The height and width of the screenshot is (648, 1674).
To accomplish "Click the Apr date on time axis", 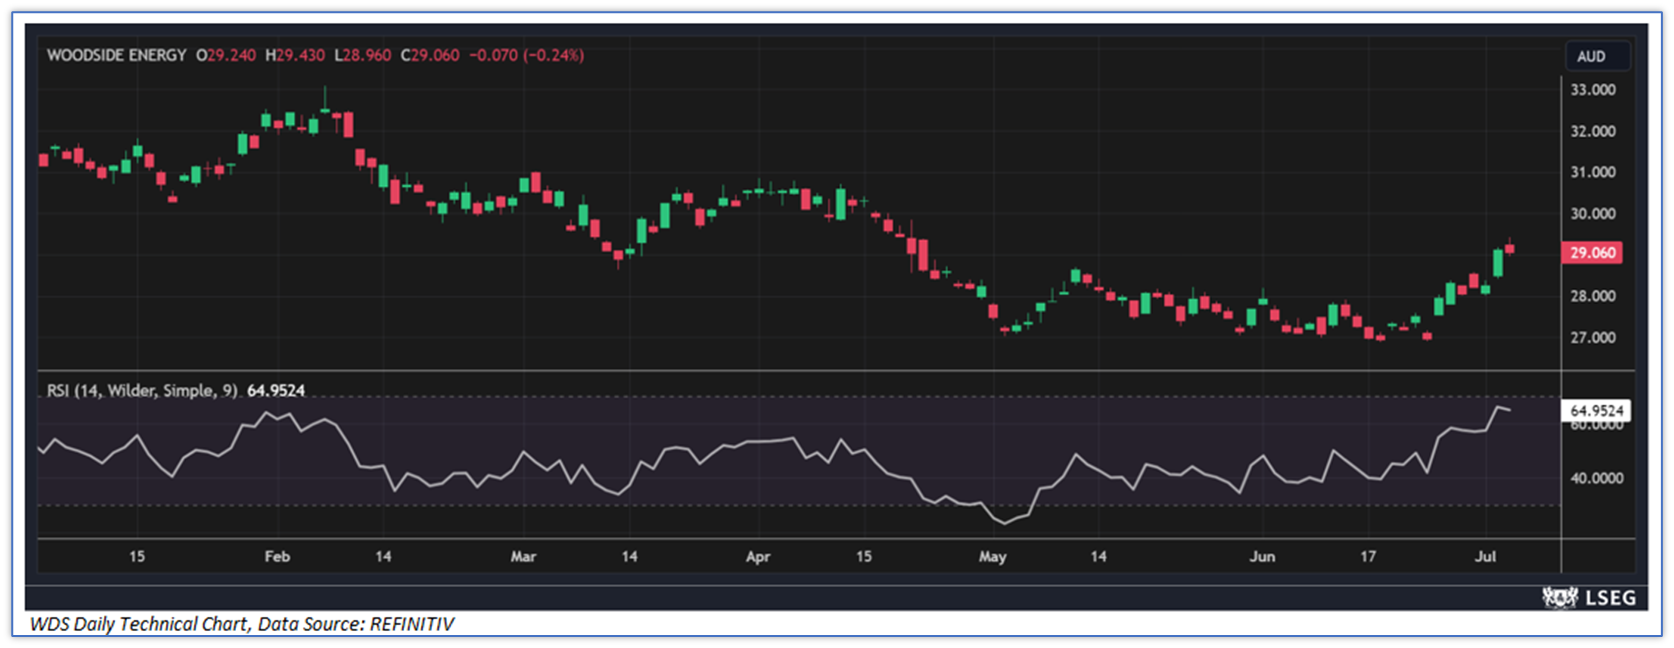I will tap(758, 556).
